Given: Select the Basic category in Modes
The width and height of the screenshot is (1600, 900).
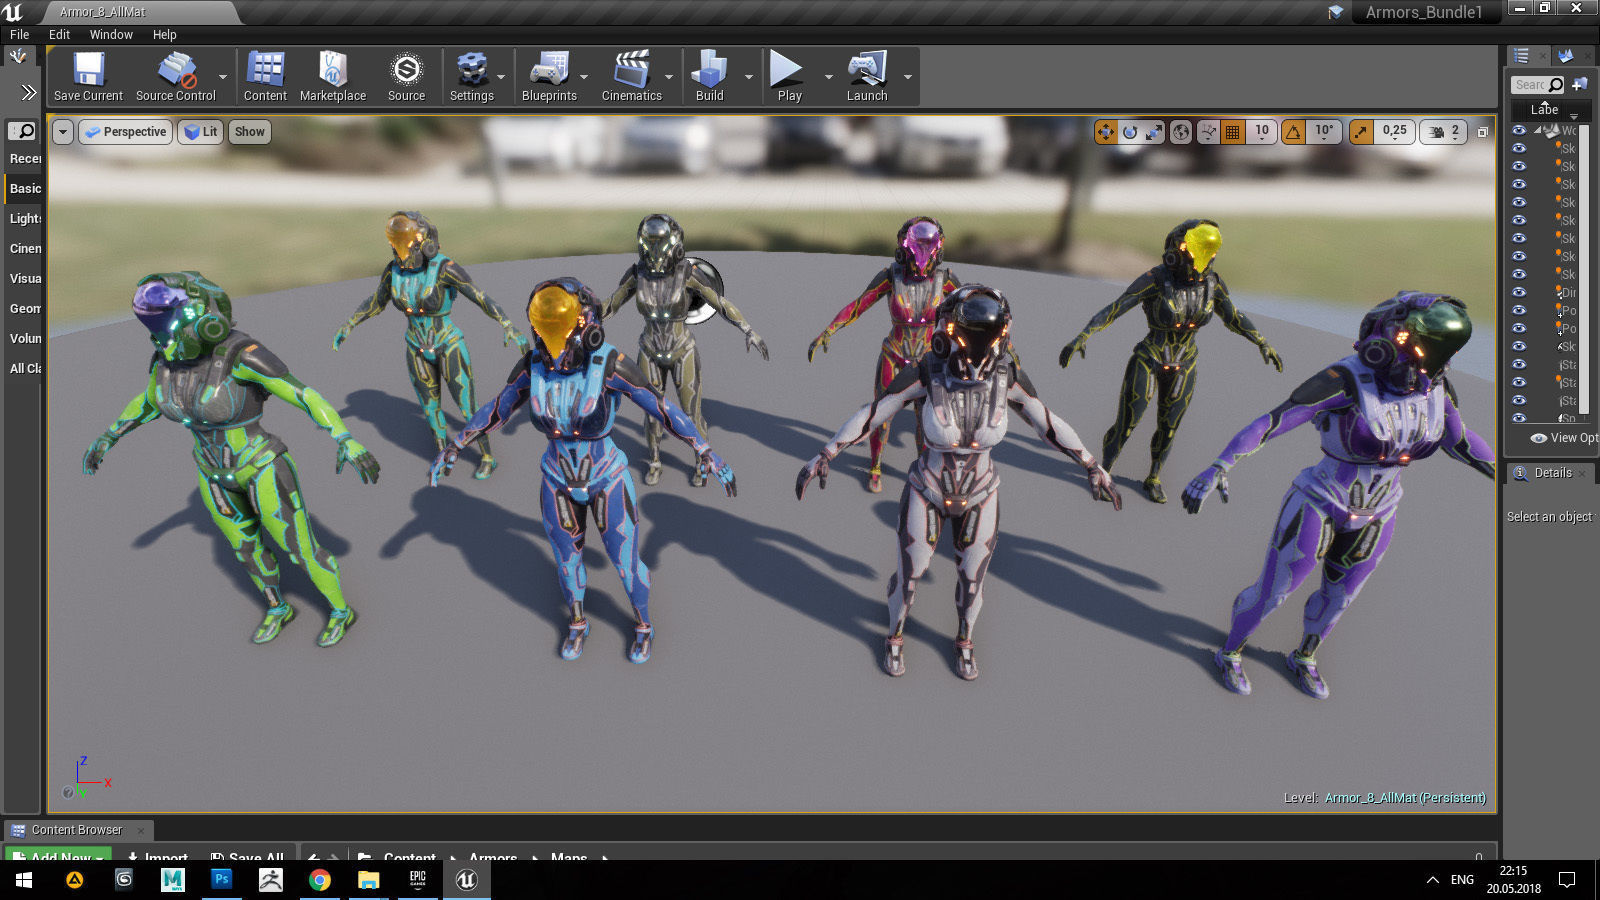Looking at the screenshot, I should click(25, 188).
